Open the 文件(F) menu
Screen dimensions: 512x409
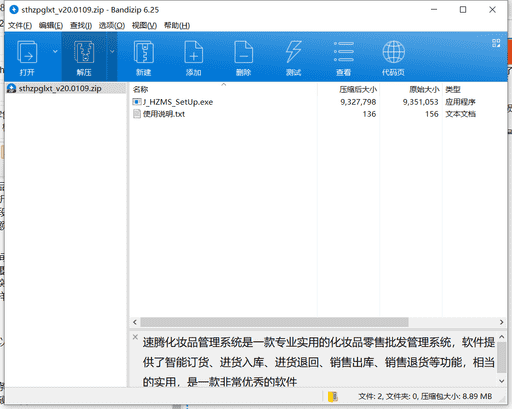(x=20, y=26)
